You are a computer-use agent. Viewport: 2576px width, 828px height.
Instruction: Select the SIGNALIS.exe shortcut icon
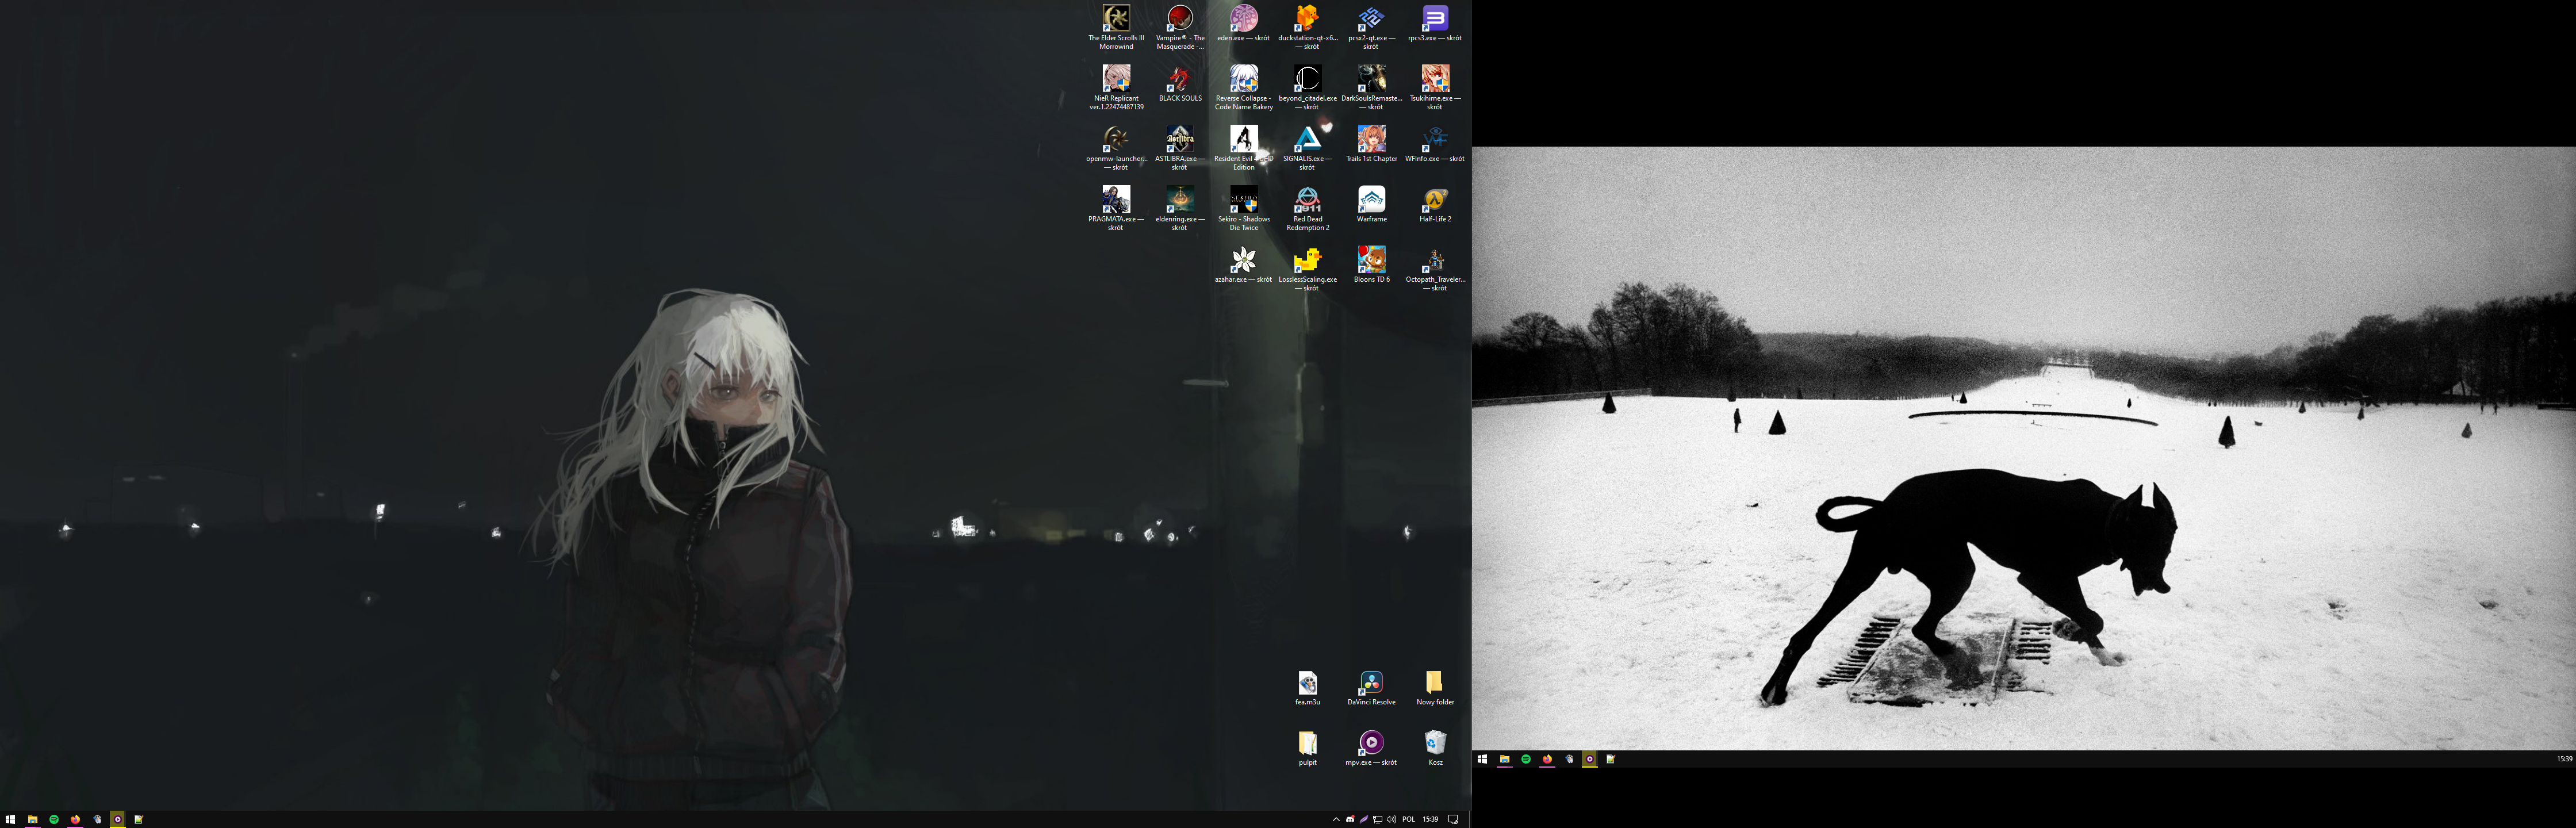pyautogui.click(x=1308, y=148)
